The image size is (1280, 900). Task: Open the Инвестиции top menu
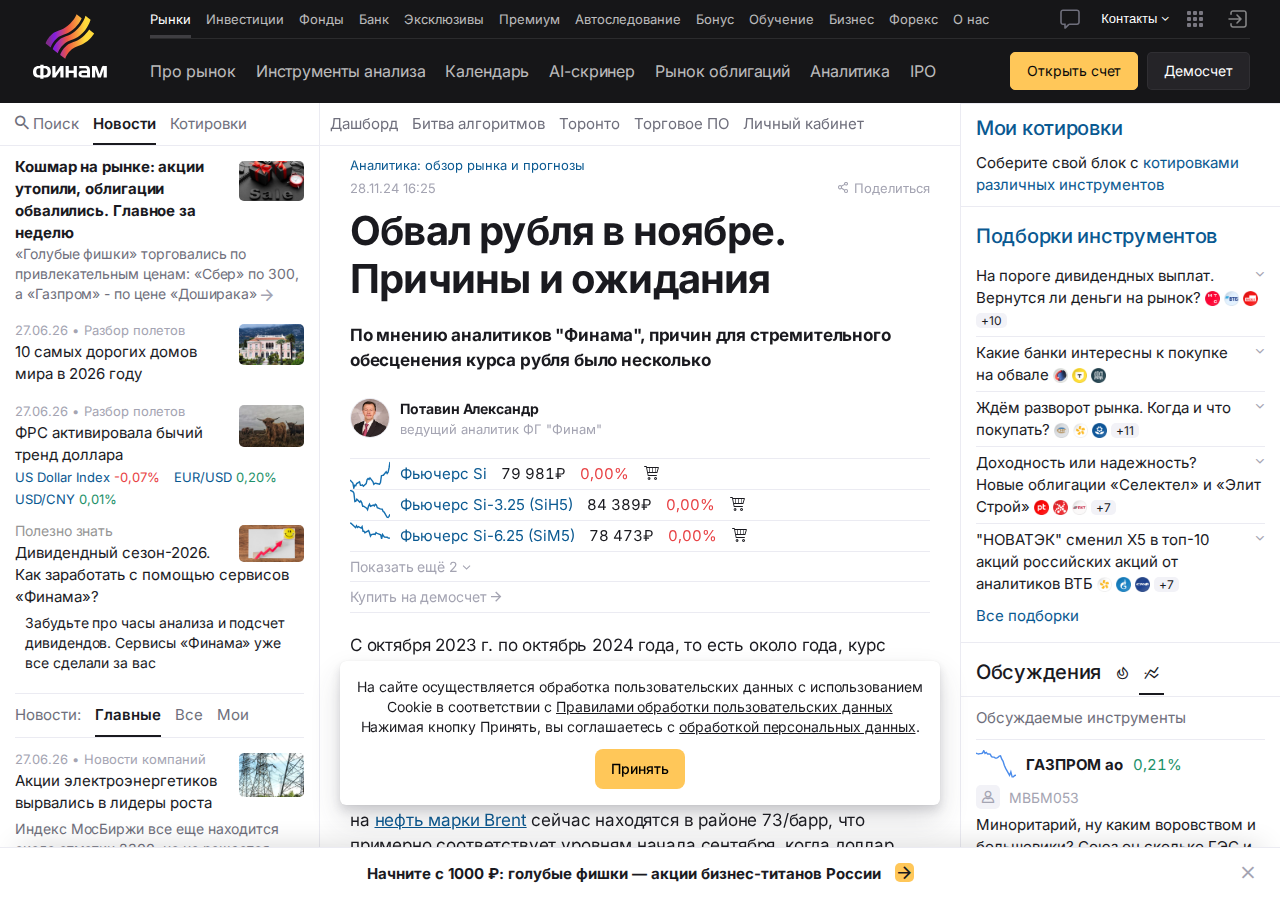[245, 19]
